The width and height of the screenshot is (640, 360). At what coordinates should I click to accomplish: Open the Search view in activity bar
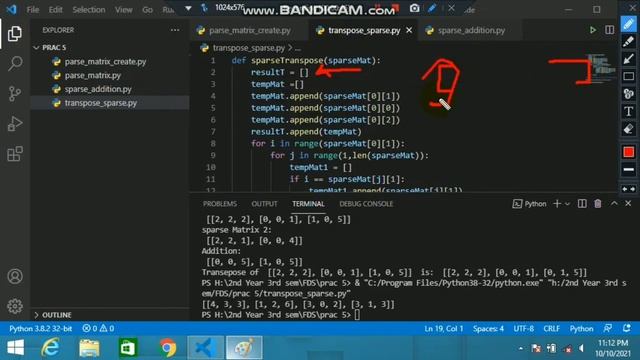coord(15,63)
